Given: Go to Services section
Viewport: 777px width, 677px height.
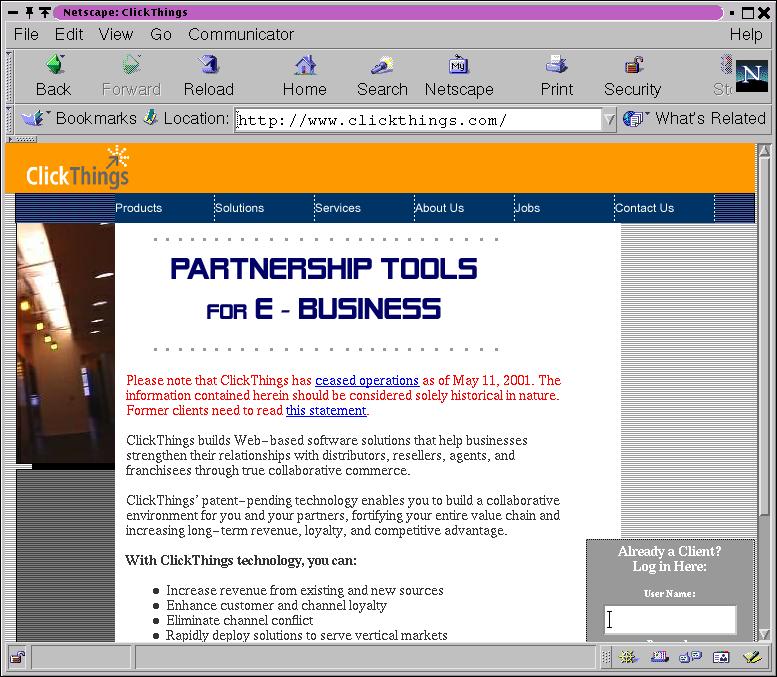Looking at the screenshot, I should (338, 208).
